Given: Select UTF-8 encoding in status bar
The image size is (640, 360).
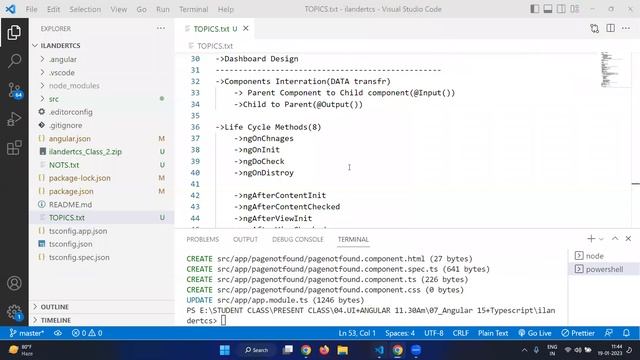Looking at the screenshot, I should click(433, 333).
